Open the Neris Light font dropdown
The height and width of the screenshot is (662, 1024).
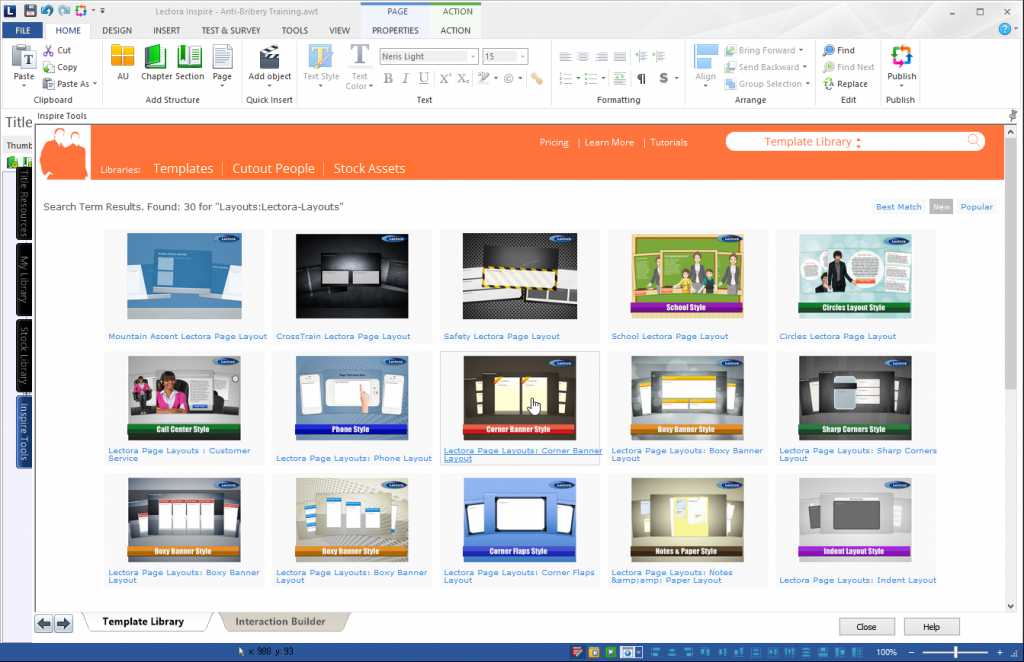[473, 56]
